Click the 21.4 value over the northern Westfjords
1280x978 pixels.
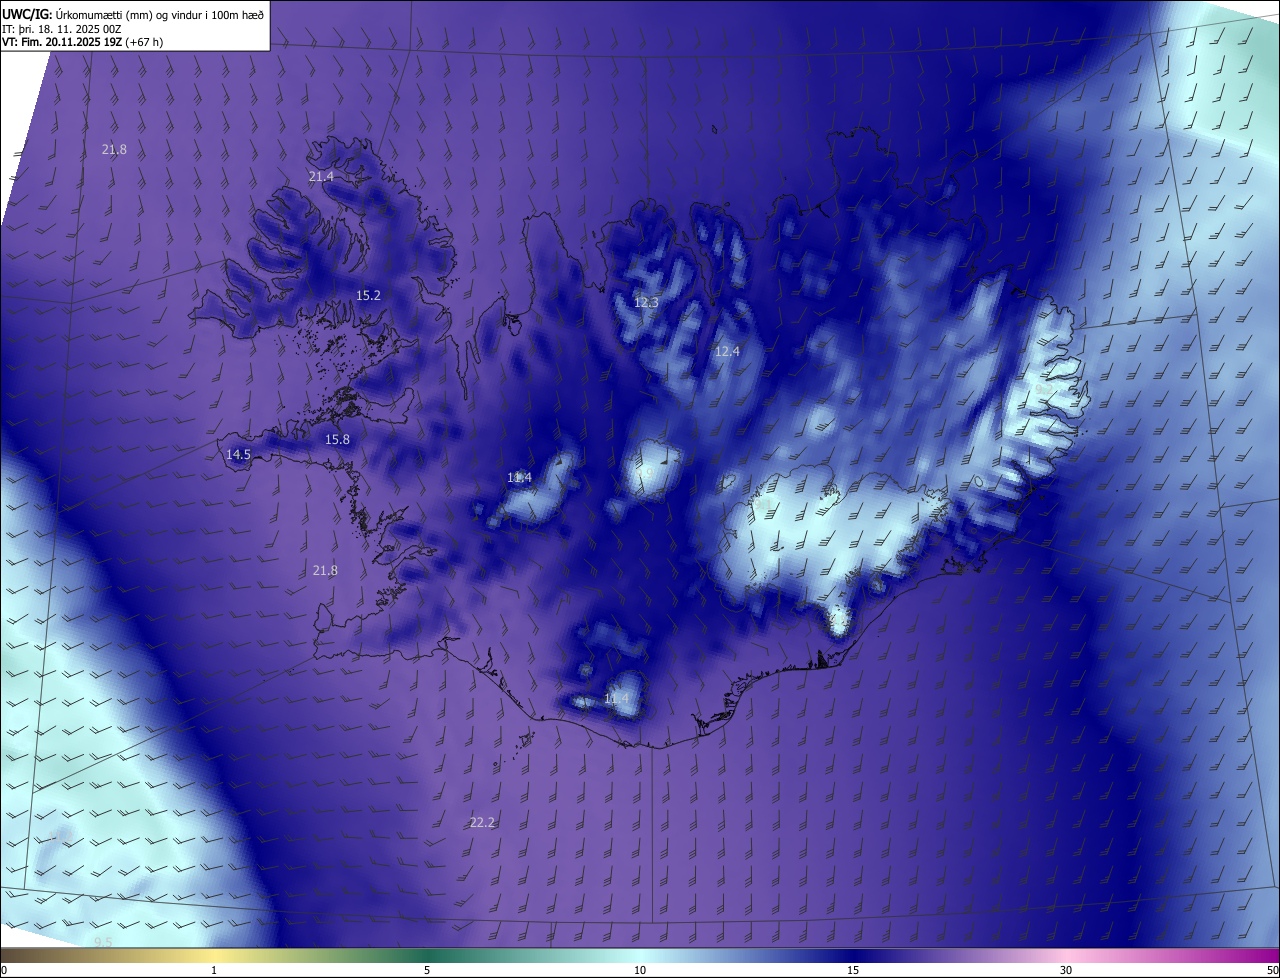321,176
